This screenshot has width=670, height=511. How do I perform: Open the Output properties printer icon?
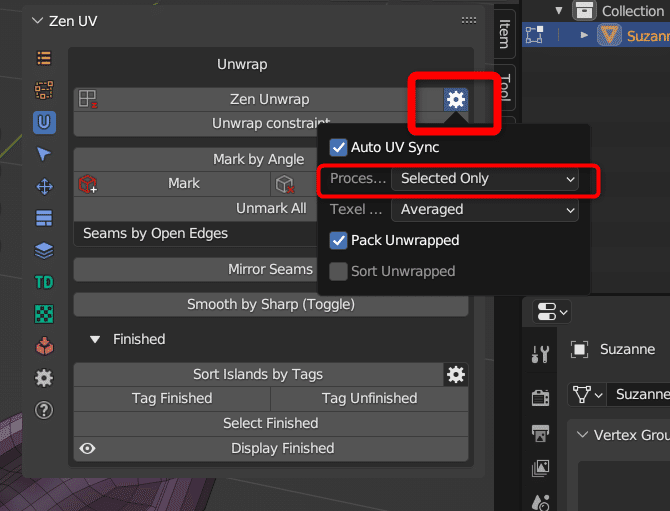[540, 433]
